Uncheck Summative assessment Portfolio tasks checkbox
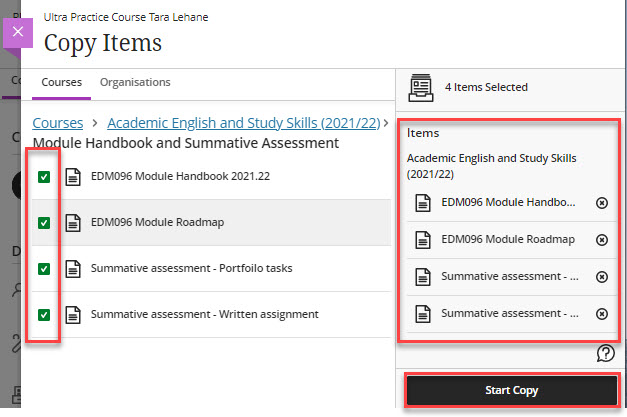This screenshot has height=417, width=627. [x=44, y=269]
